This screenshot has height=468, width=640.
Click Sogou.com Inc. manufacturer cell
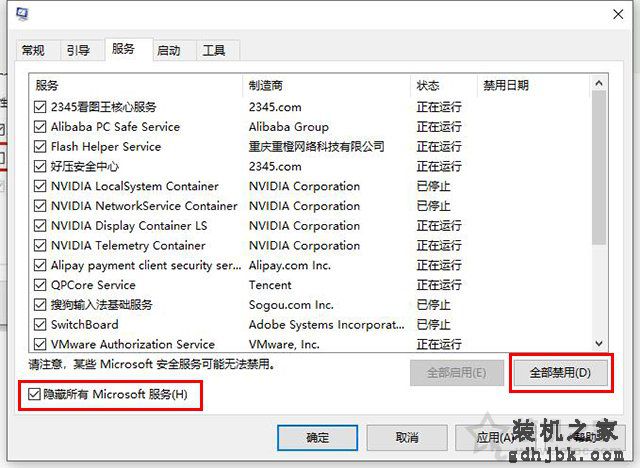[x=291, y=305]
